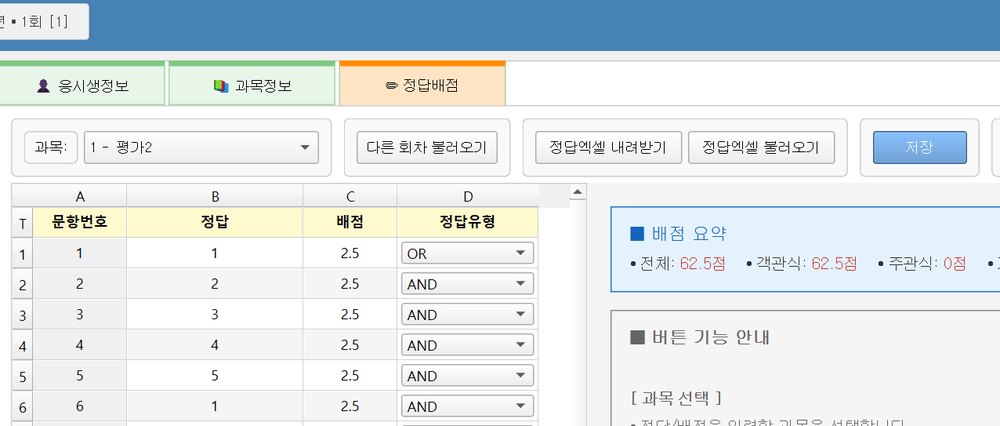Click the 정답엑셀 불러오기 button

point(761,147)
